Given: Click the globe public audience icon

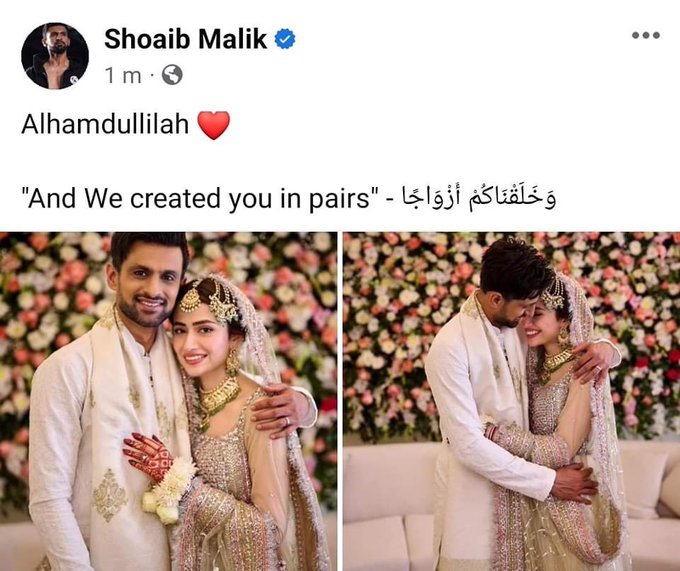Looking at the screenshot, I should [172, 75].
